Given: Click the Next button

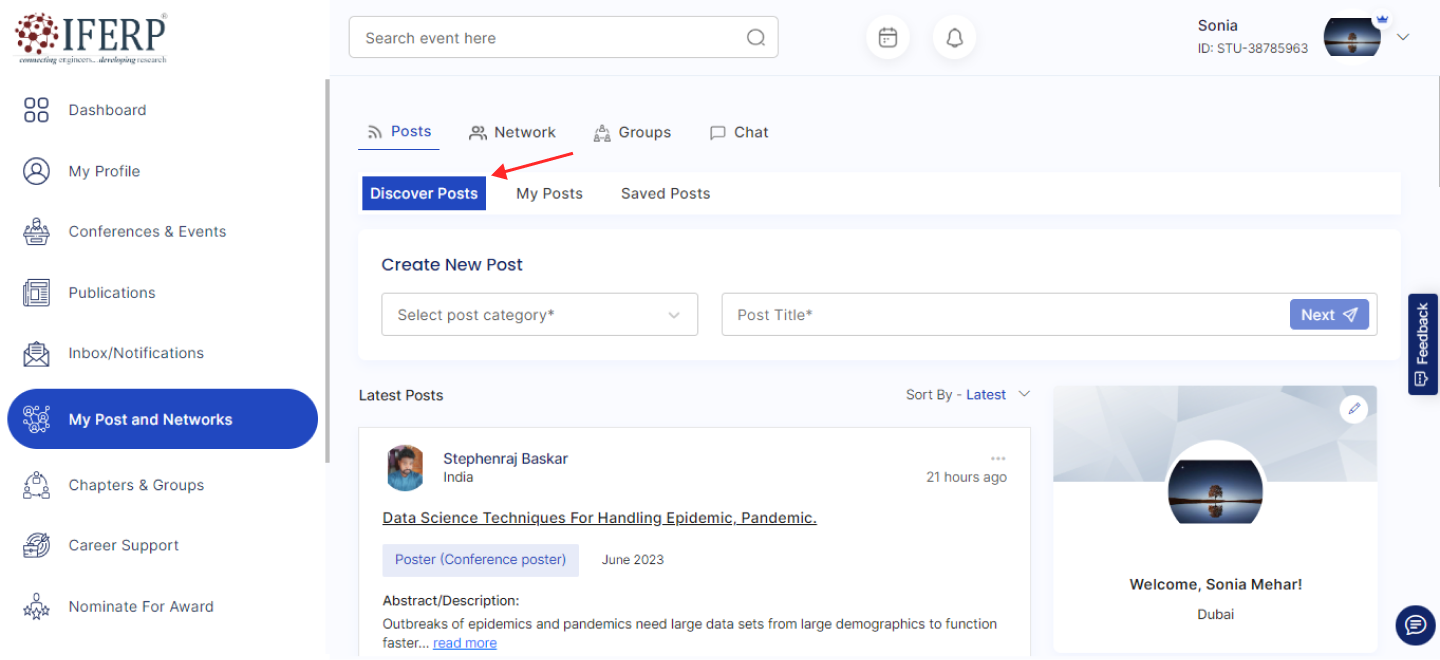Looking at the screenshot, I should coord(1328,315).
